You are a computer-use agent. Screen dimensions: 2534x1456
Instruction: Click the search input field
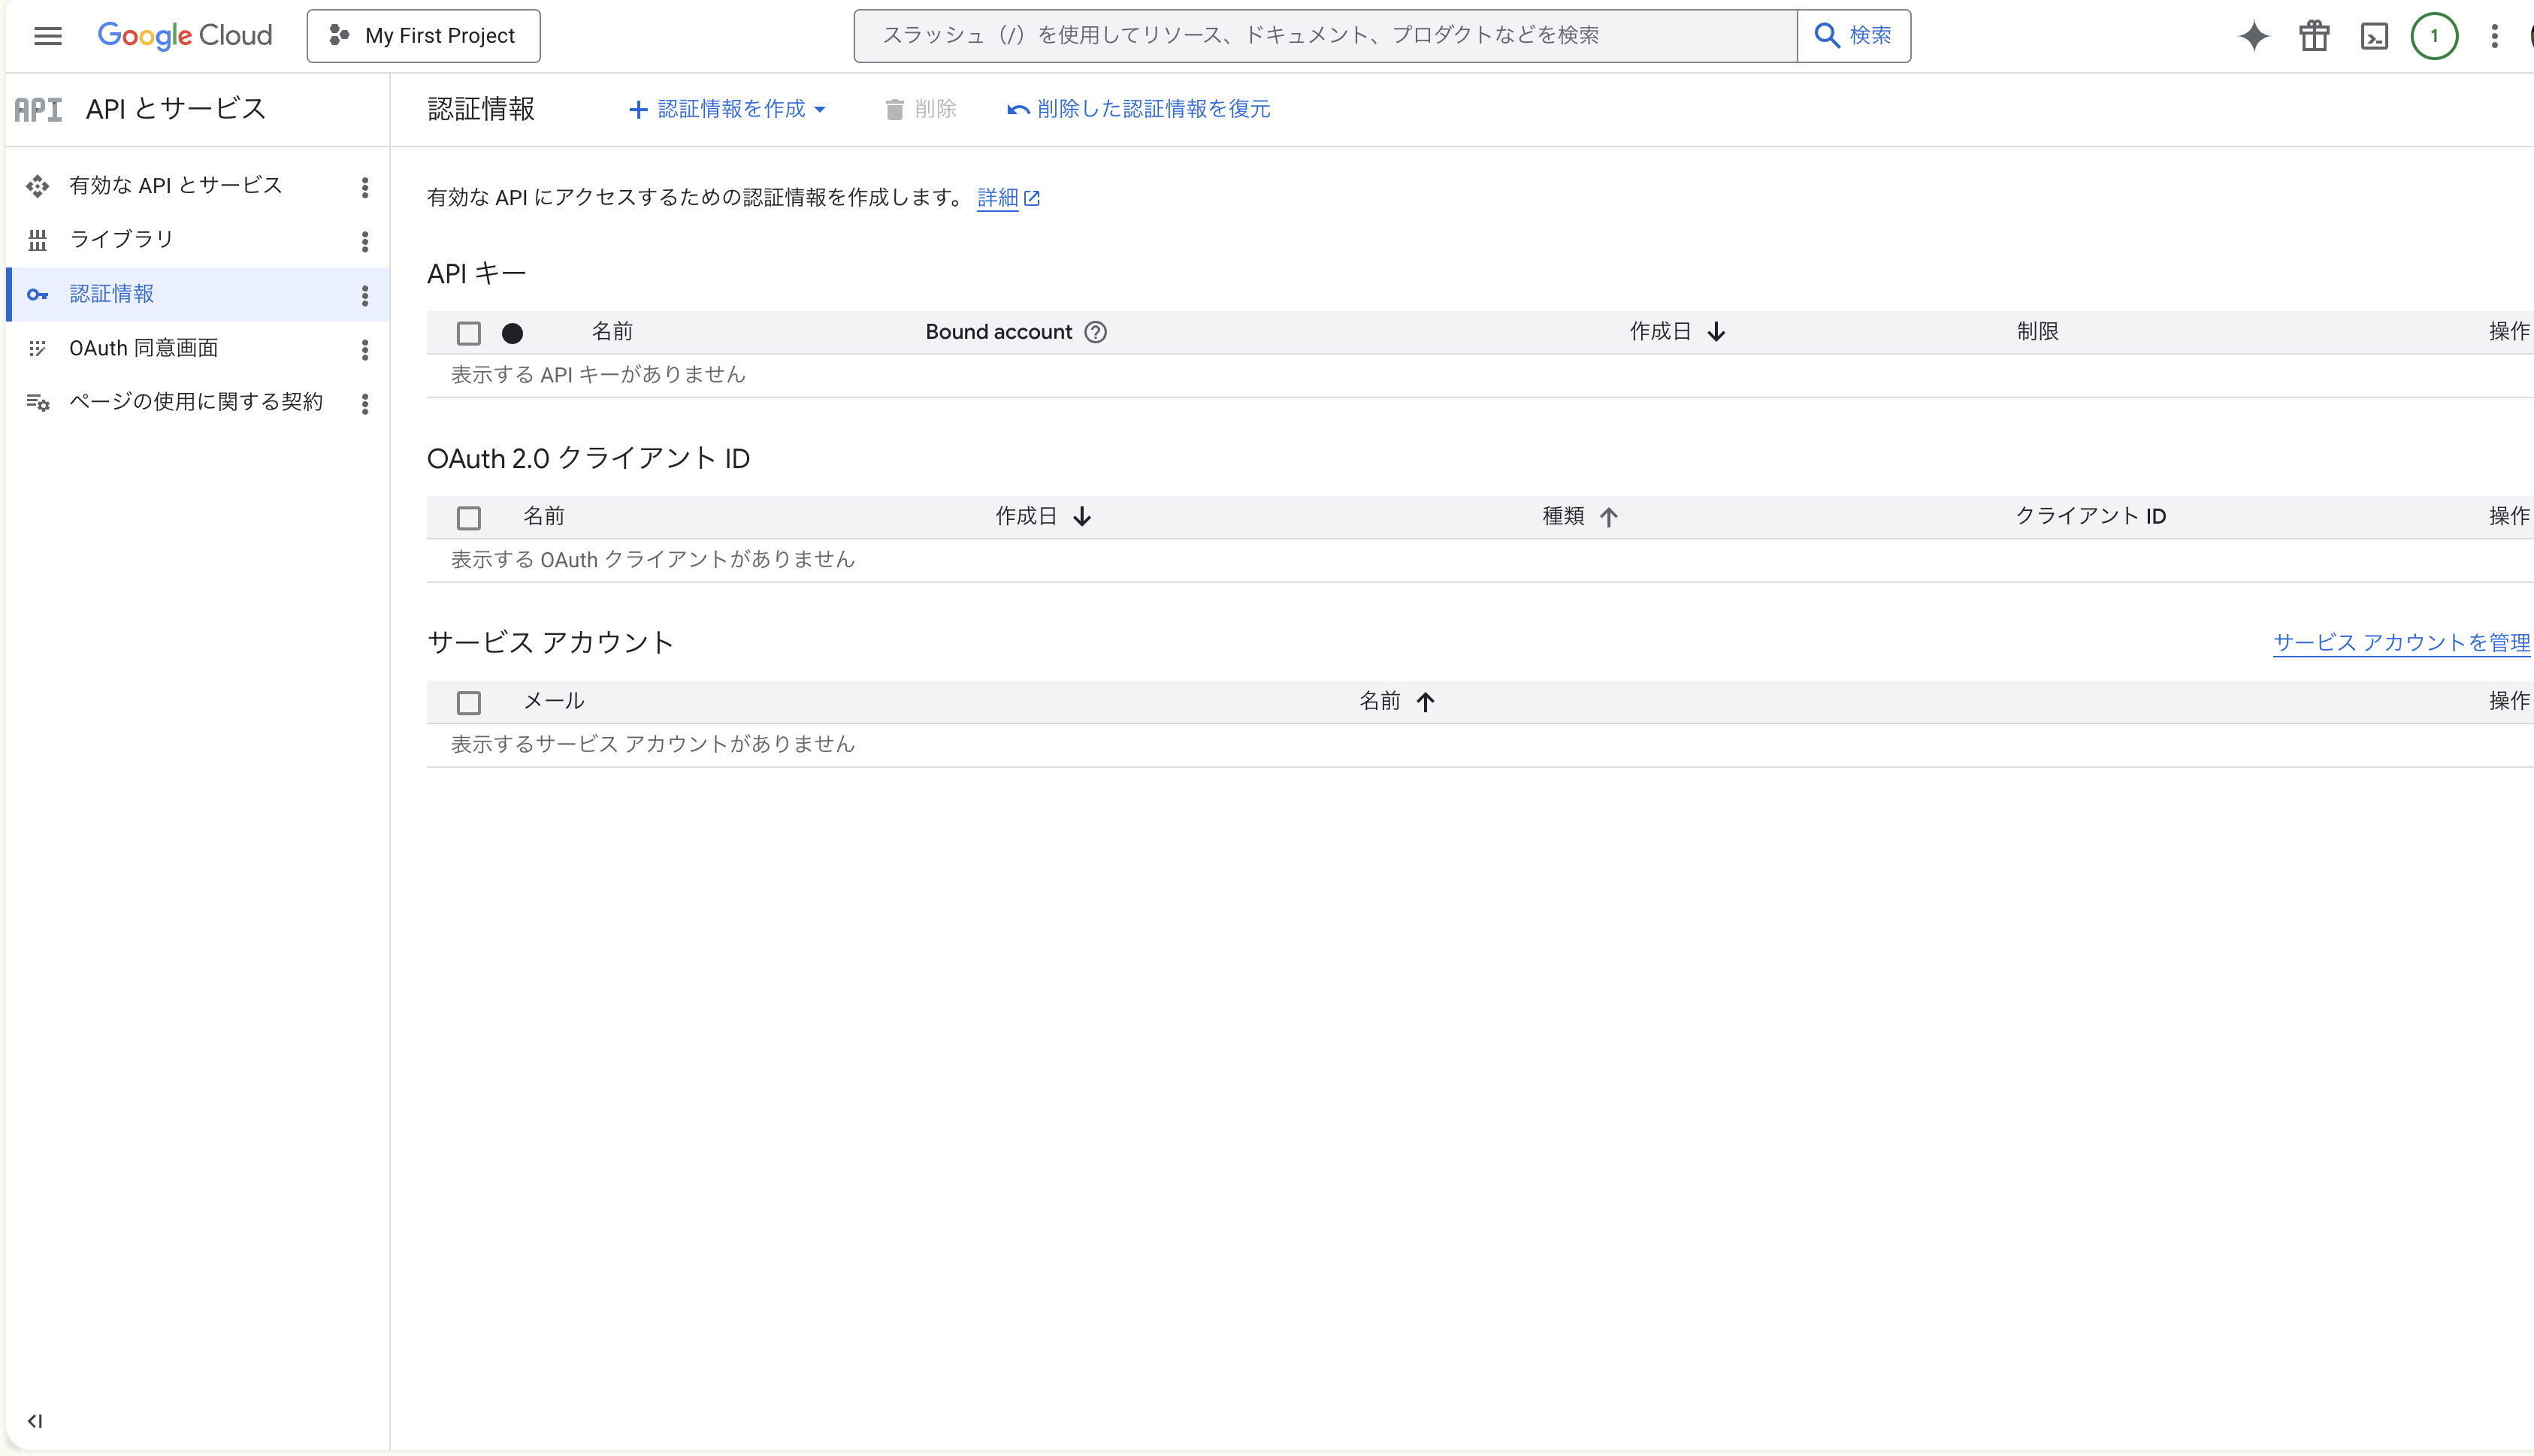click(x=1325, y=36)
